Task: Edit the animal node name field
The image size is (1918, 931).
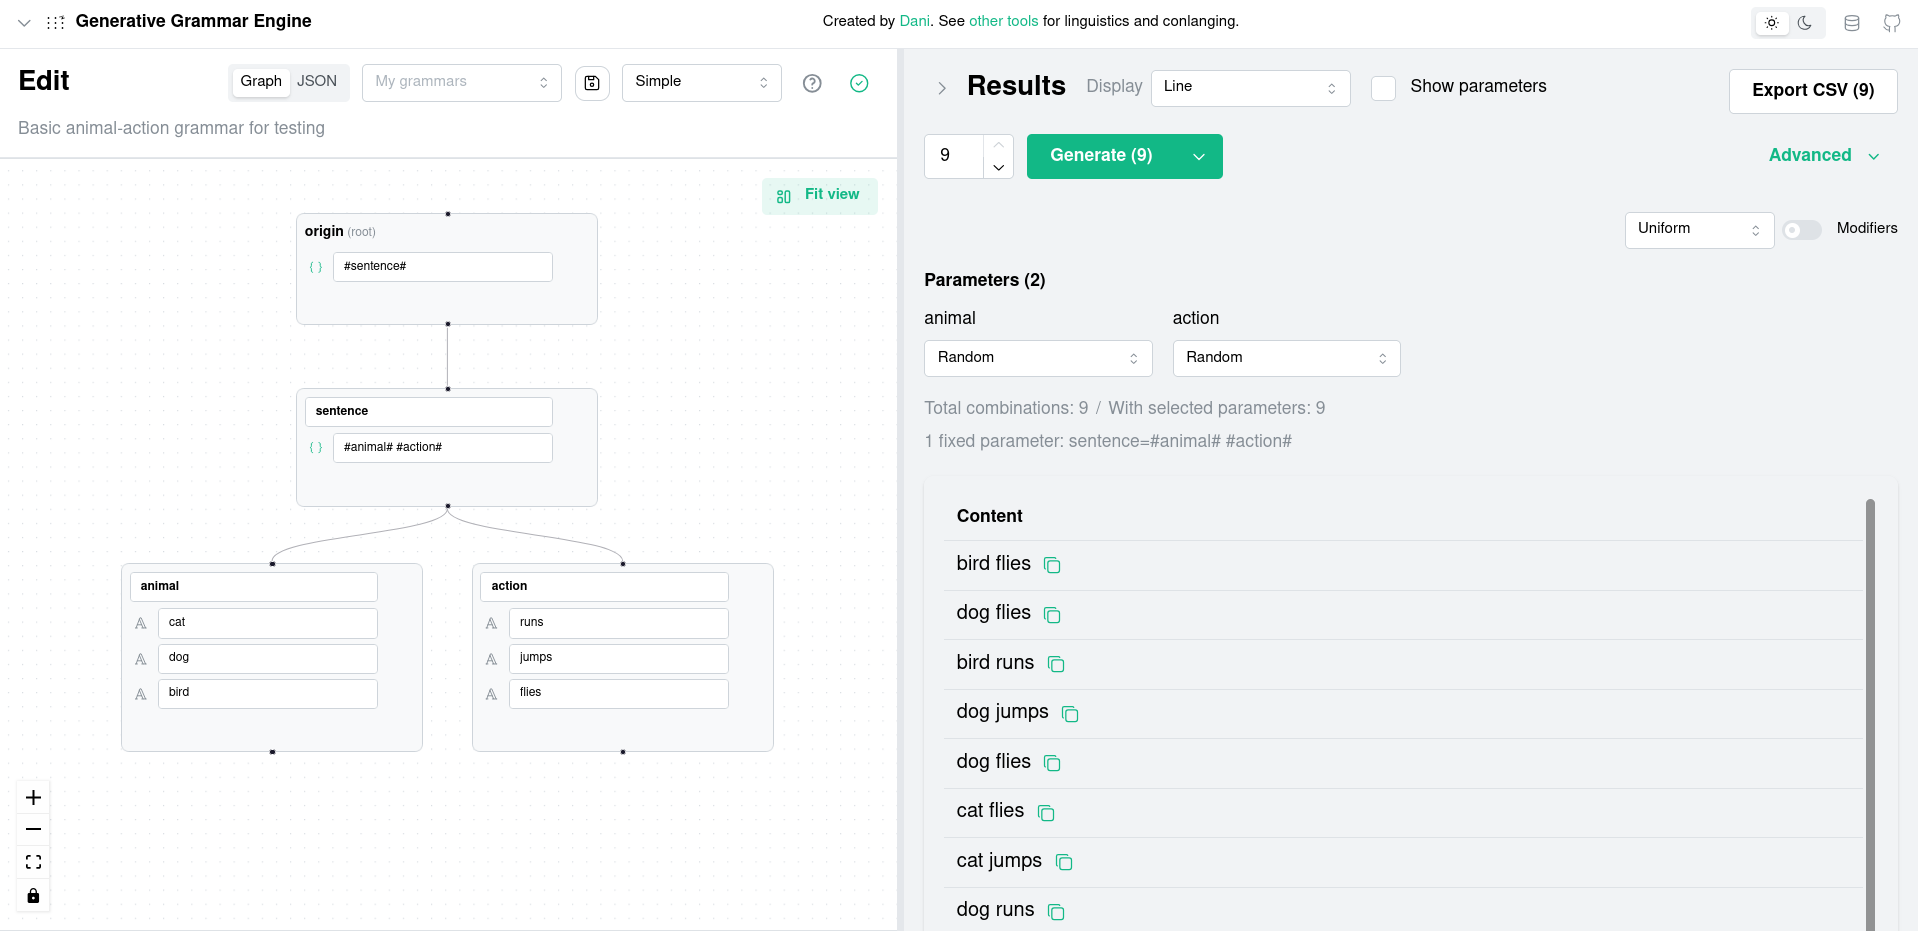Action: coord(254,587)
